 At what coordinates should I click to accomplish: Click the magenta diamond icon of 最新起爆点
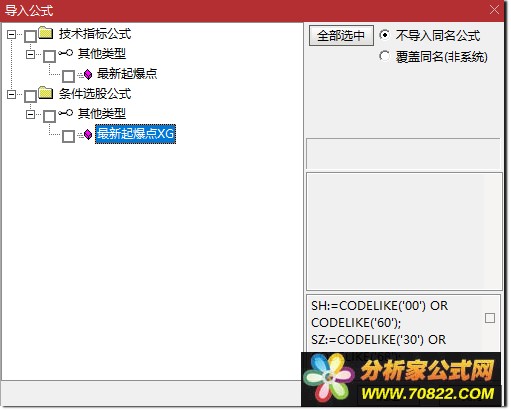coord(88,74)
